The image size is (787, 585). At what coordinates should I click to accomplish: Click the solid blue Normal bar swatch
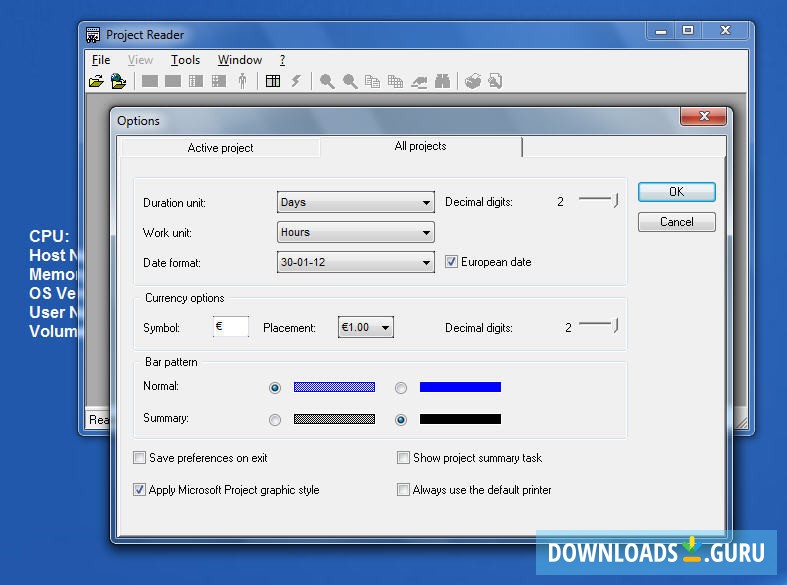point(460,387)
